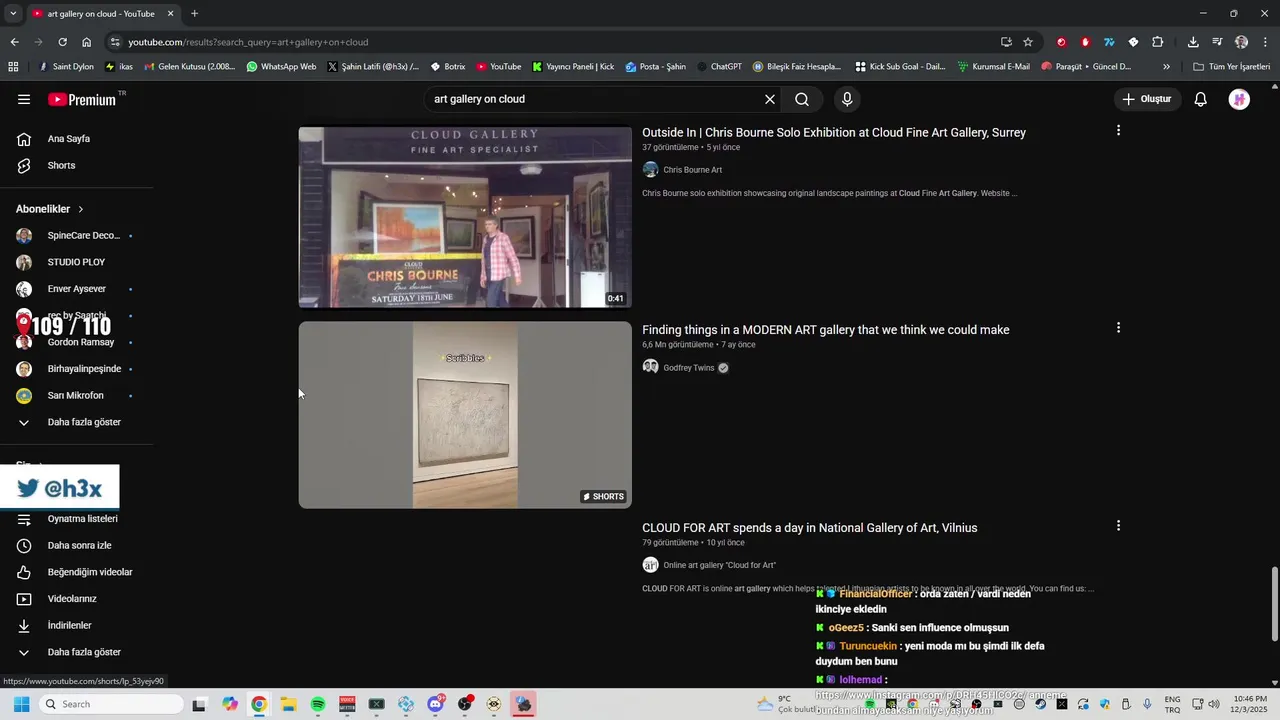Open Online art gallery Cloud for Art channel
This screenshot has height=720, width=1280.
[719, 565]
